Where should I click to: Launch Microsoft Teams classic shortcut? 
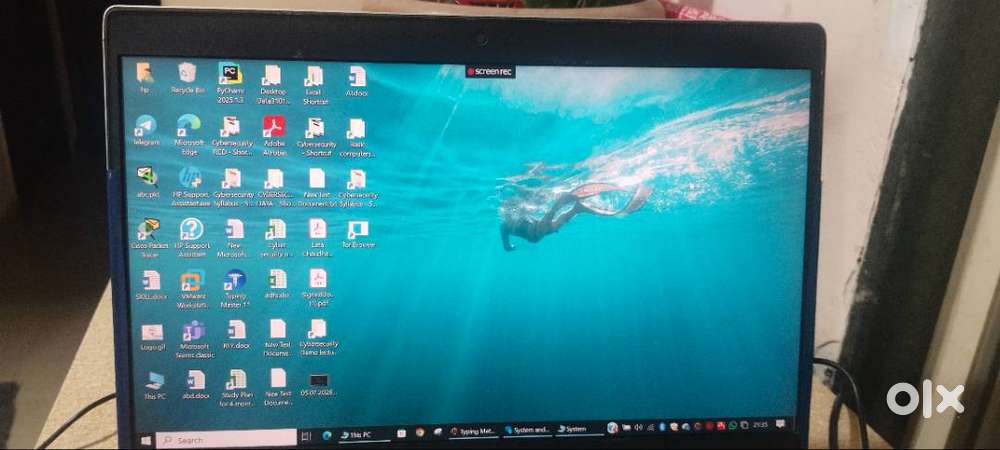(195, 339)
